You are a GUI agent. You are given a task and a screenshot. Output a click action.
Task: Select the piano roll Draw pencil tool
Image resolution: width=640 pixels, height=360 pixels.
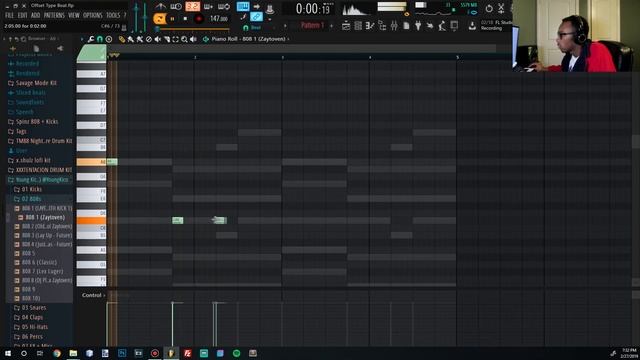click(122, 39)
